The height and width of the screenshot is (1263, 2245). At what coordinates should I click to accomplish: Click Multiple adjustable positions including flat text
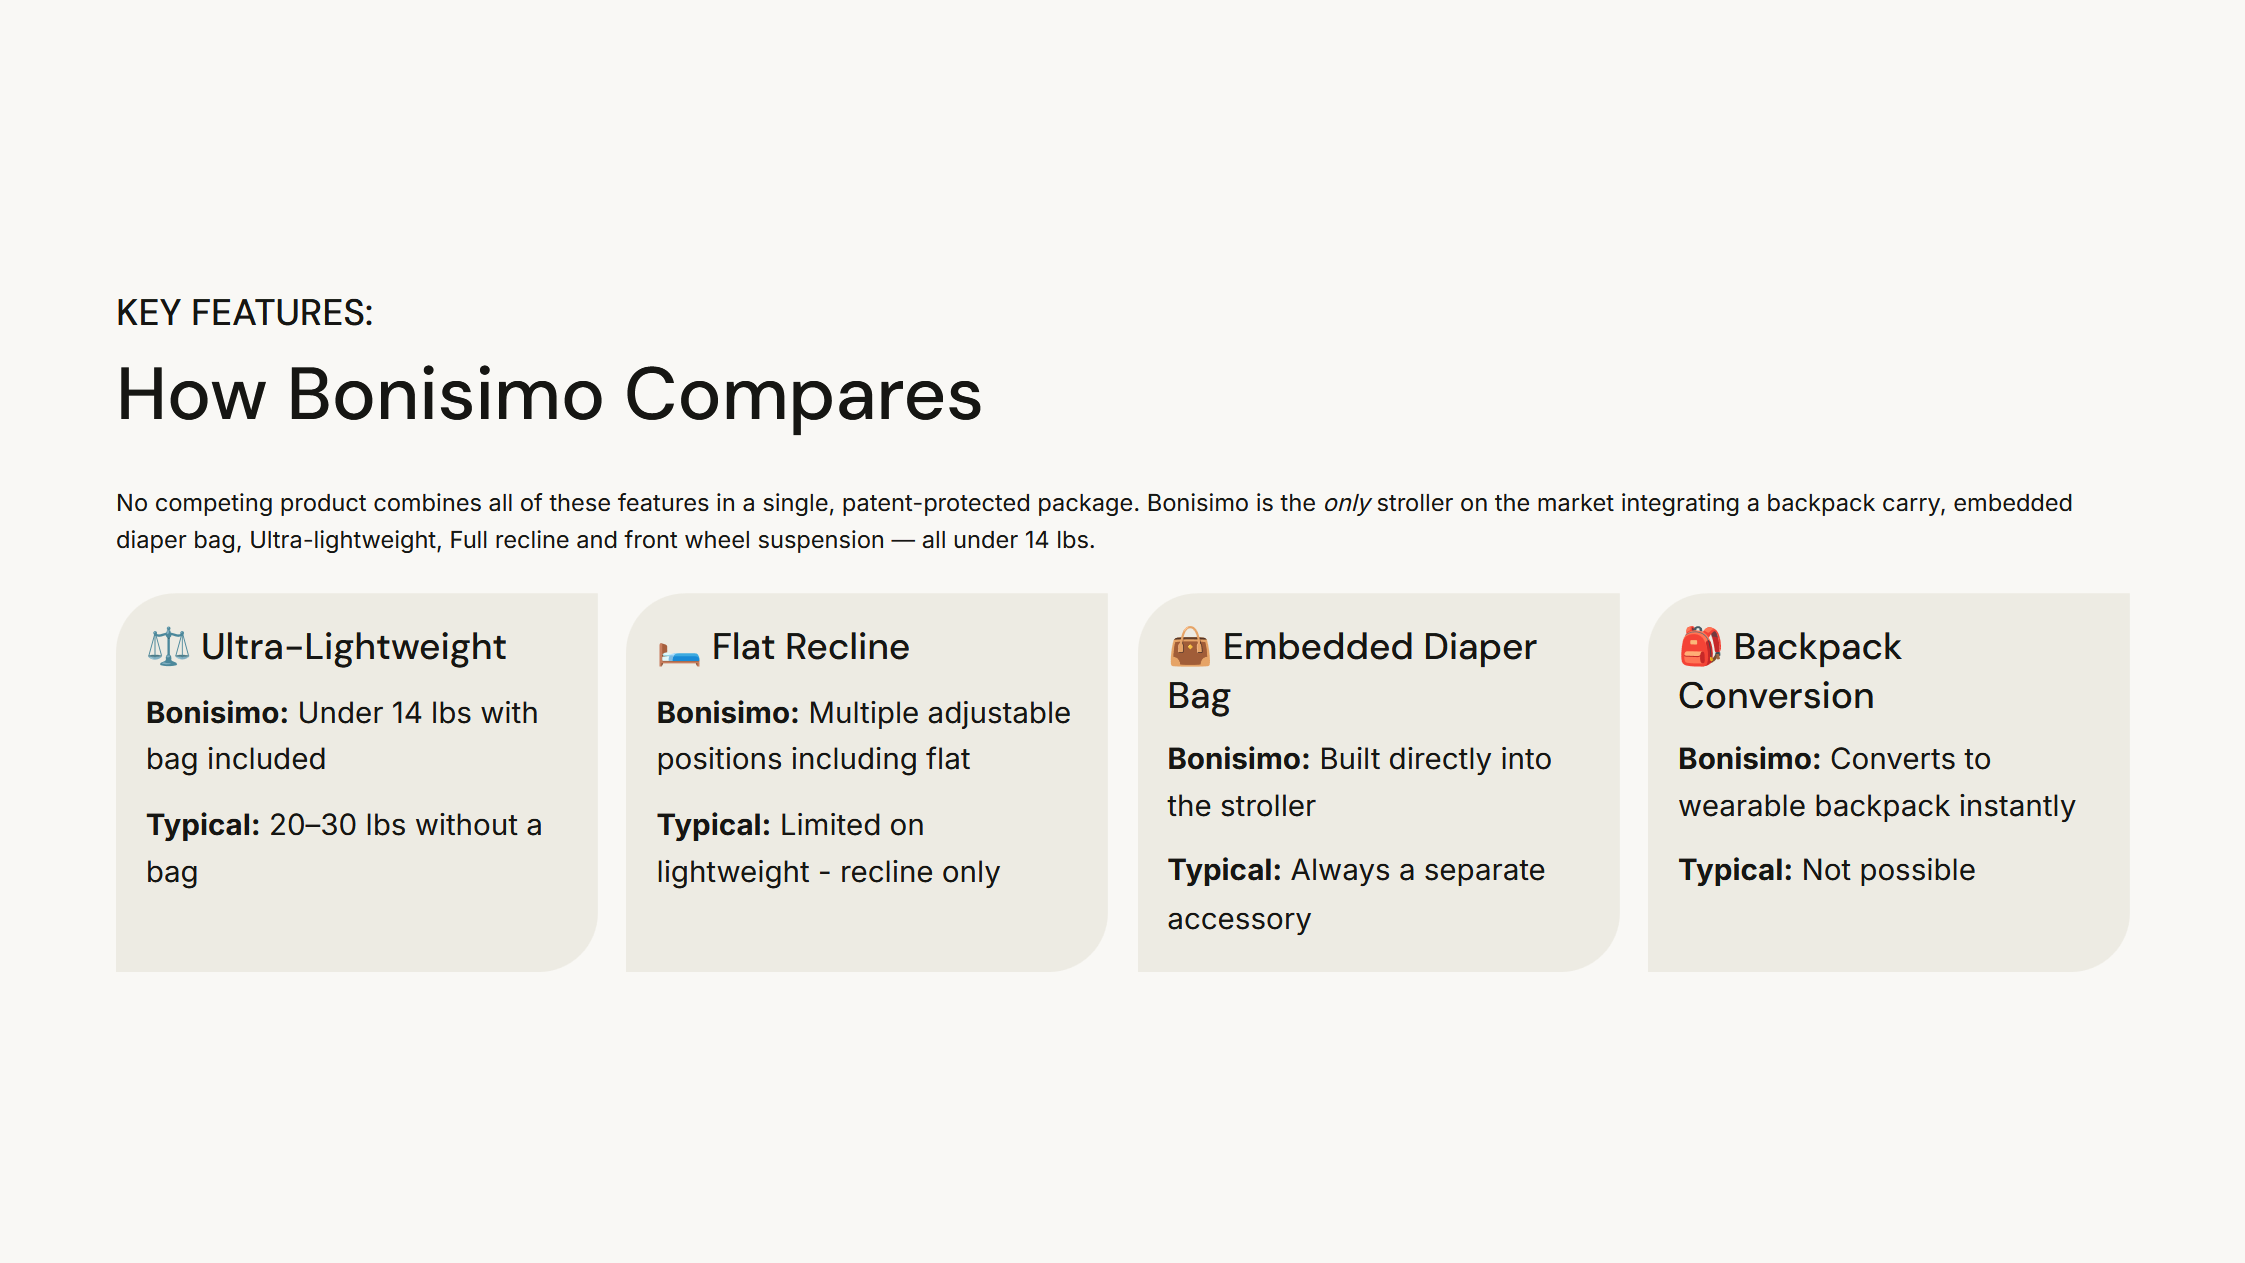863,736
